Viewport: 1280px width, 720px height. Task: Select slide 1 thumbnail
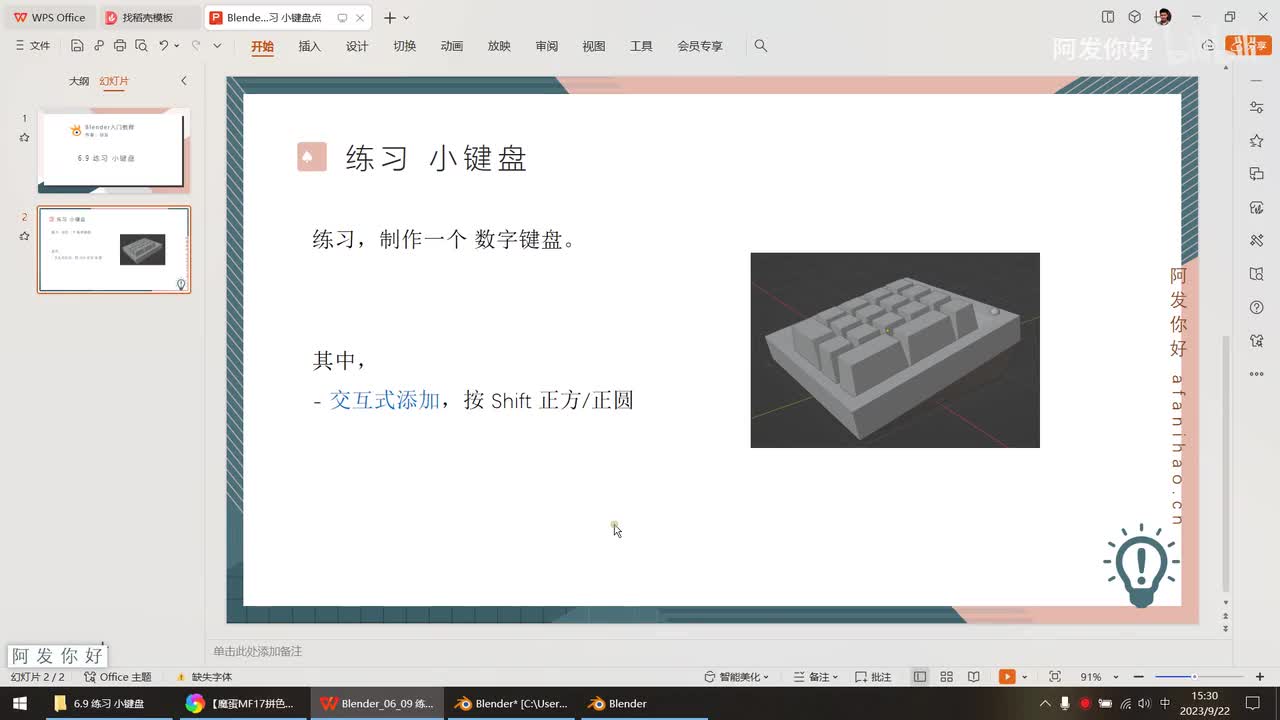click(113, 150)
